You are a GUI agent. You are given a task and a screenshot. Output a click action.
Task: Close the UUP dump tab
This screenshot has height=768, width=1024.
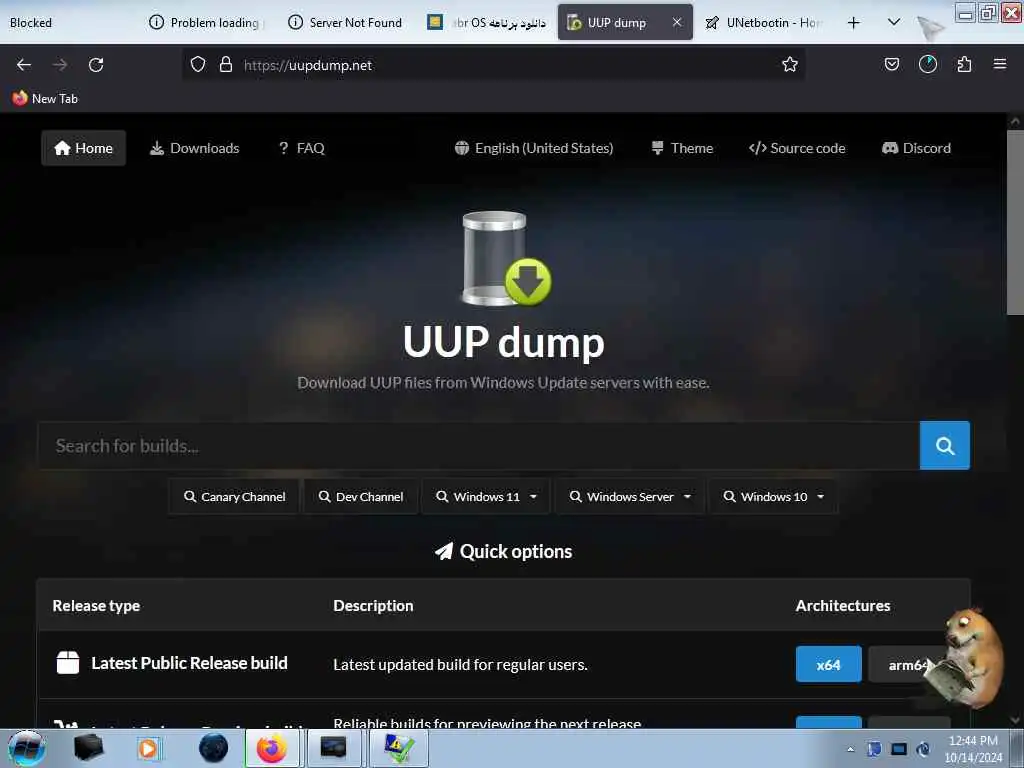tap(677, 22)
